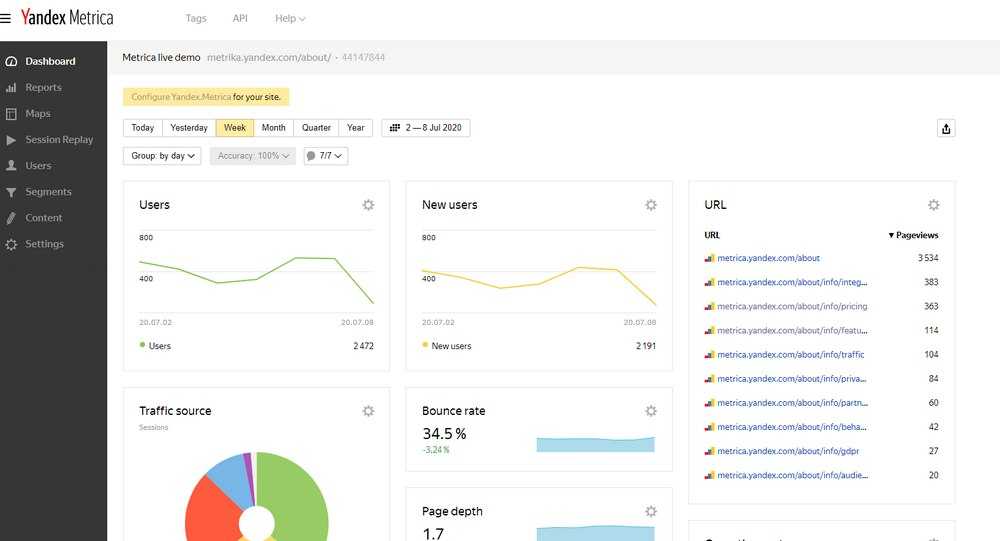The image size is (1000, 541).
Task: Open the date range 2—8 Jul 2020 picker
Action: click(x=426, y=128)
